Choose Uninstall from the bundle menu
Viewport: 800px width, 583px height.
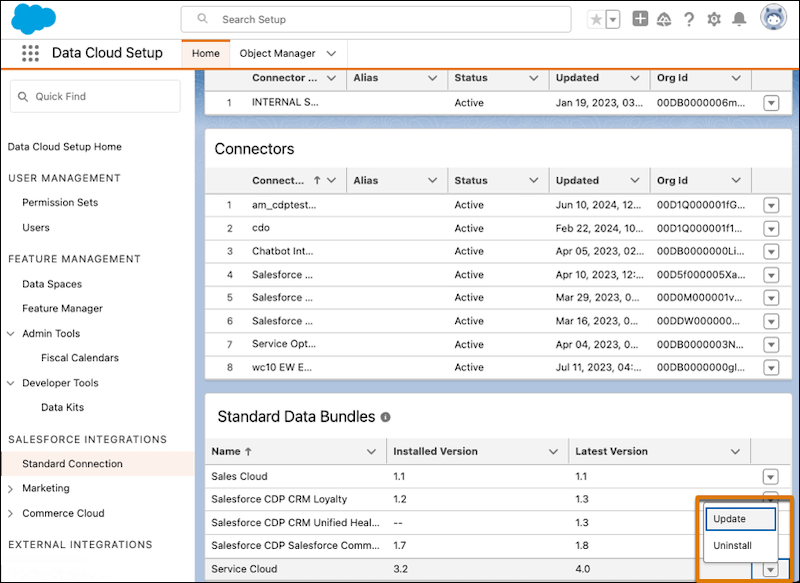coord(732,546)
